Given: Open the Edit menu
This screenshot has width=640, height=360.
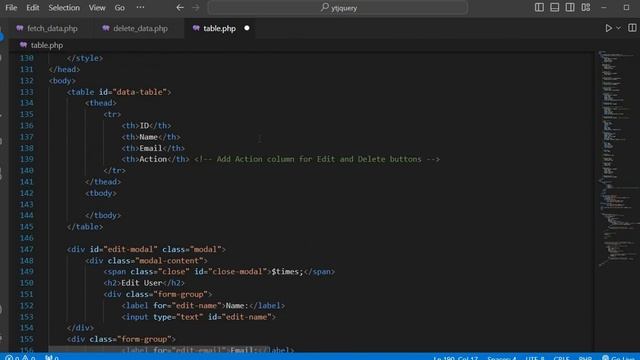Looking at the screenshot, I should tap(33, 8).
